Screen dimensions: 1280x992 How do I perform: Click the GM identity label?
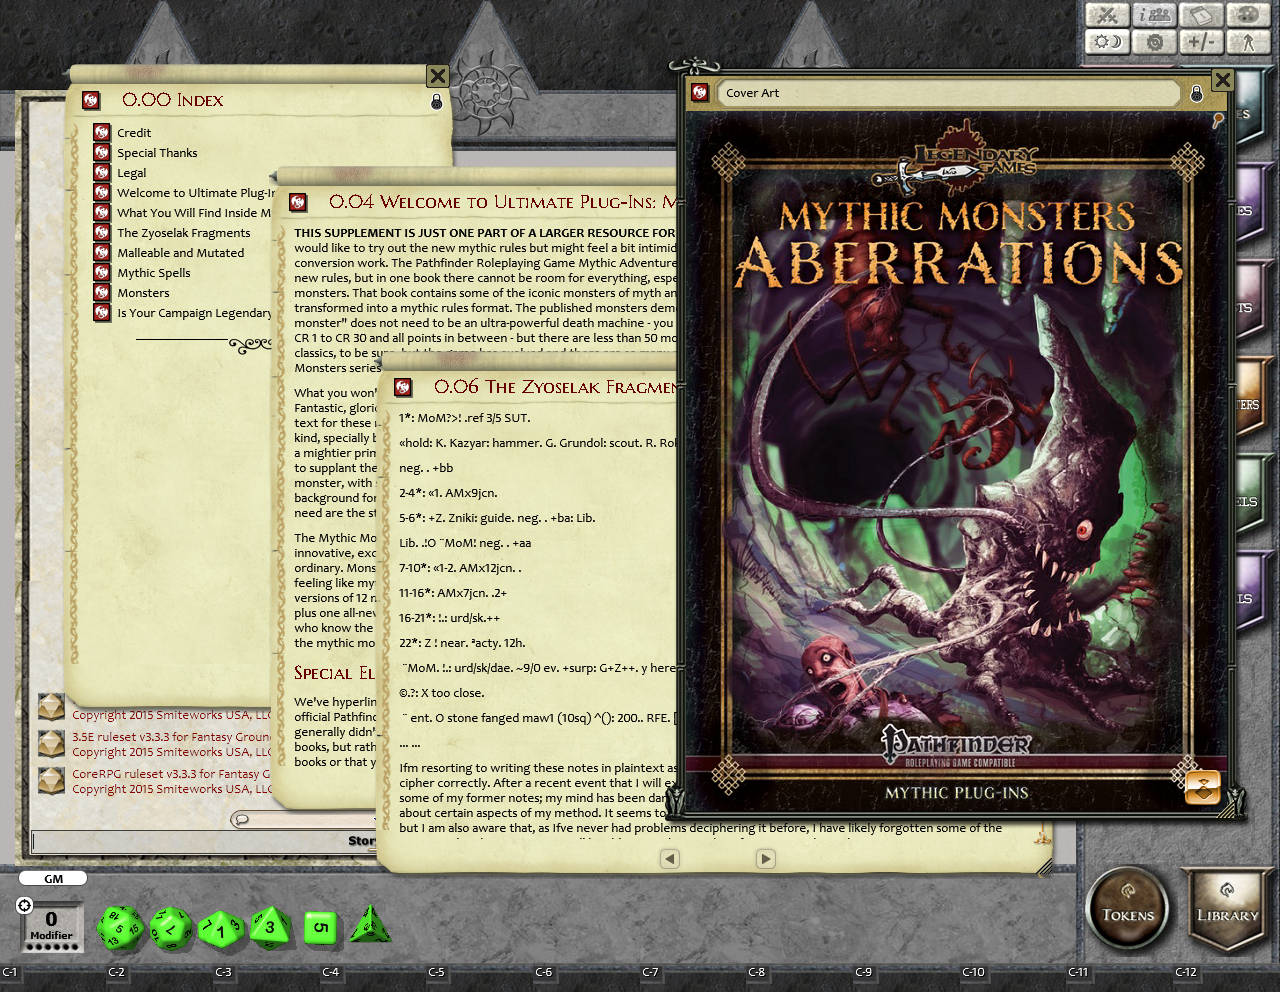[52, 878]
